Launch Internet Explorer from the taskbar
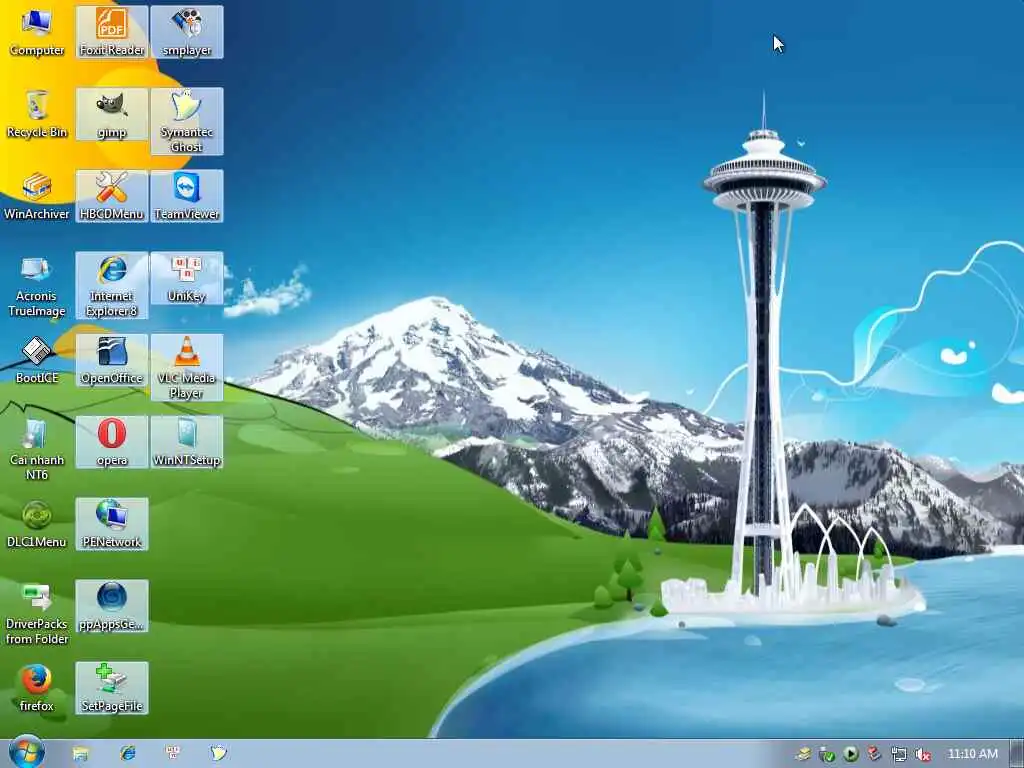 point(128,754)
